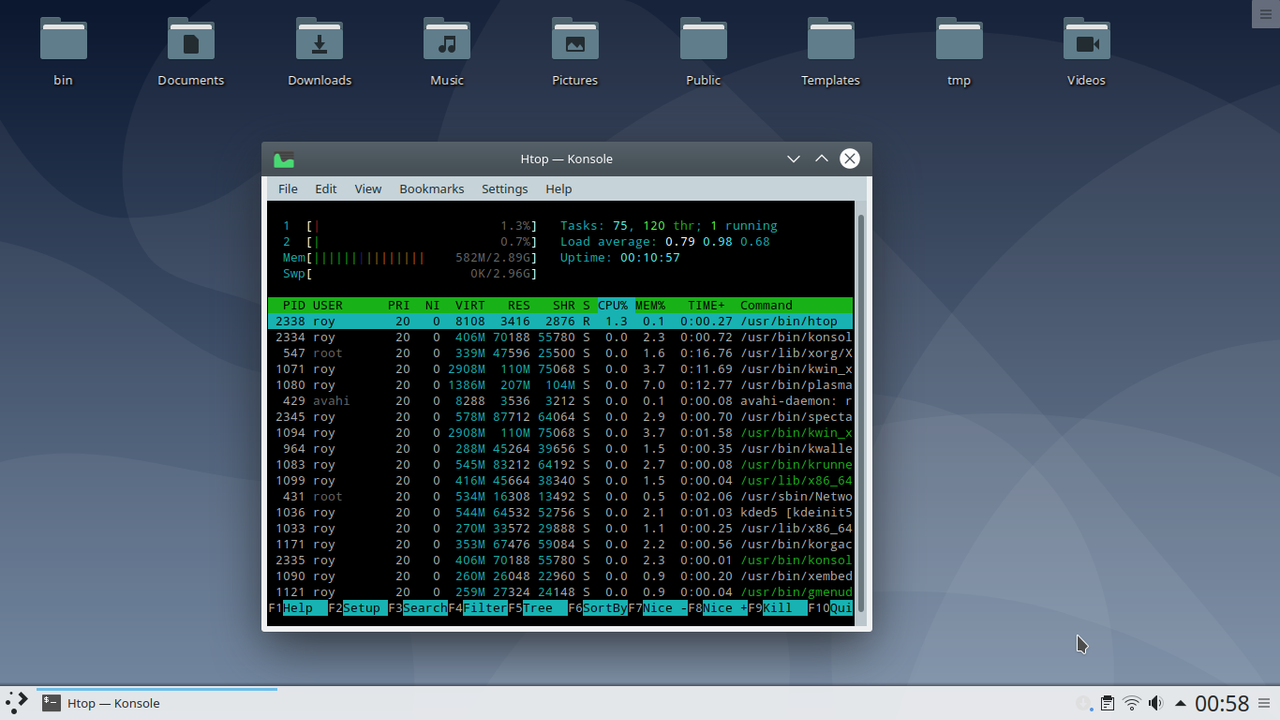Screen dimensions: 1280x720
Task: Select the /usr/bin/krunne process row
Action: click(x=560, y=465)
